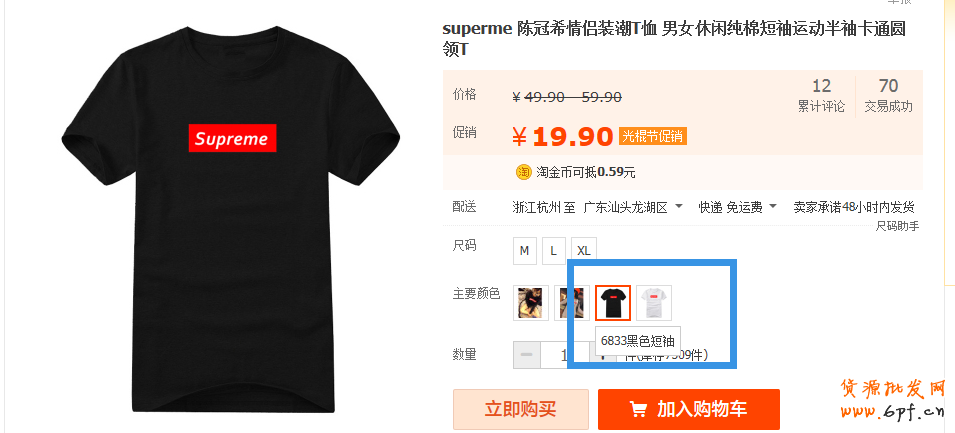The image size is (955, 433).
Task: Open 累计评论 reviews count link
Action: tap(822, 96)
